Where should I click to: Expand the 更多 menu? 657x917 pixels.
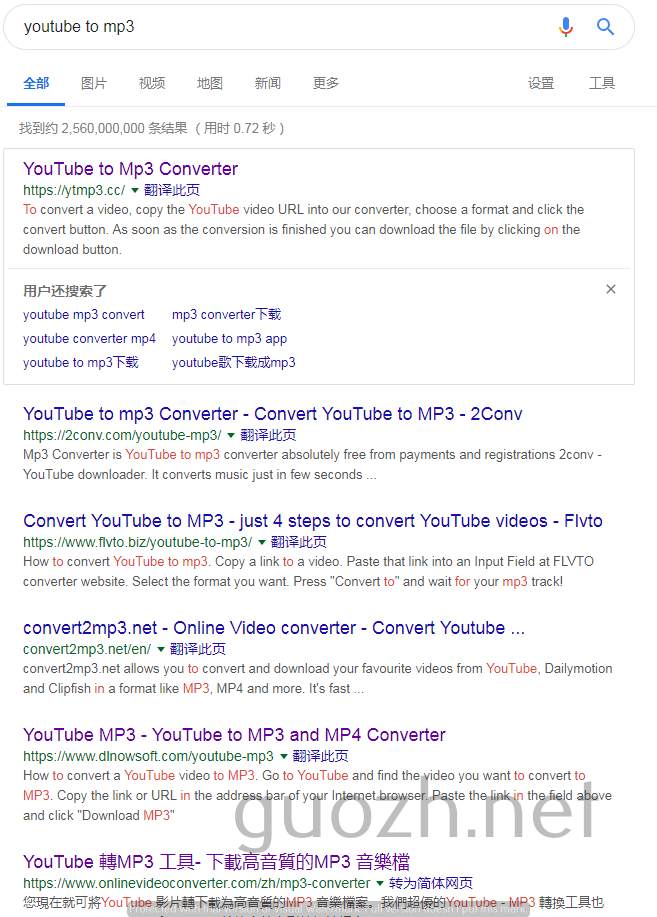pos(325,84)
